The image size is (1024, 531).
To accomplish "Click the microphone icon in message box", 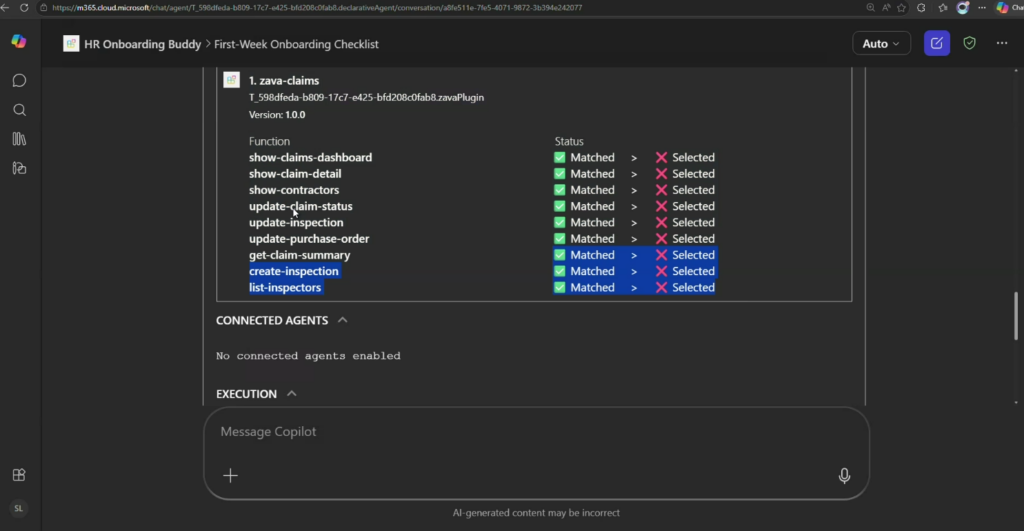I will [x=844, y=475].
